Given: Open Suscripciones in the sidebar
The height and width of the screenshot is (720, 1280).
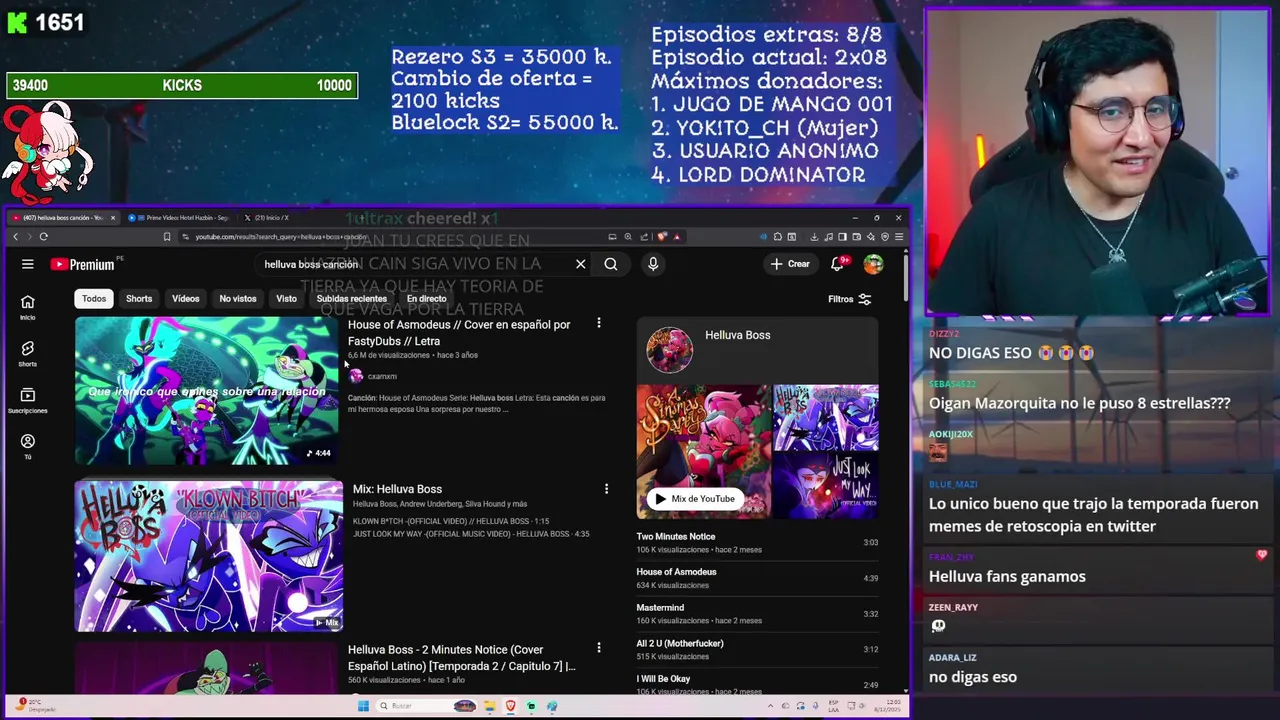Looking at the screenshot, I should (x=27, y=400).
